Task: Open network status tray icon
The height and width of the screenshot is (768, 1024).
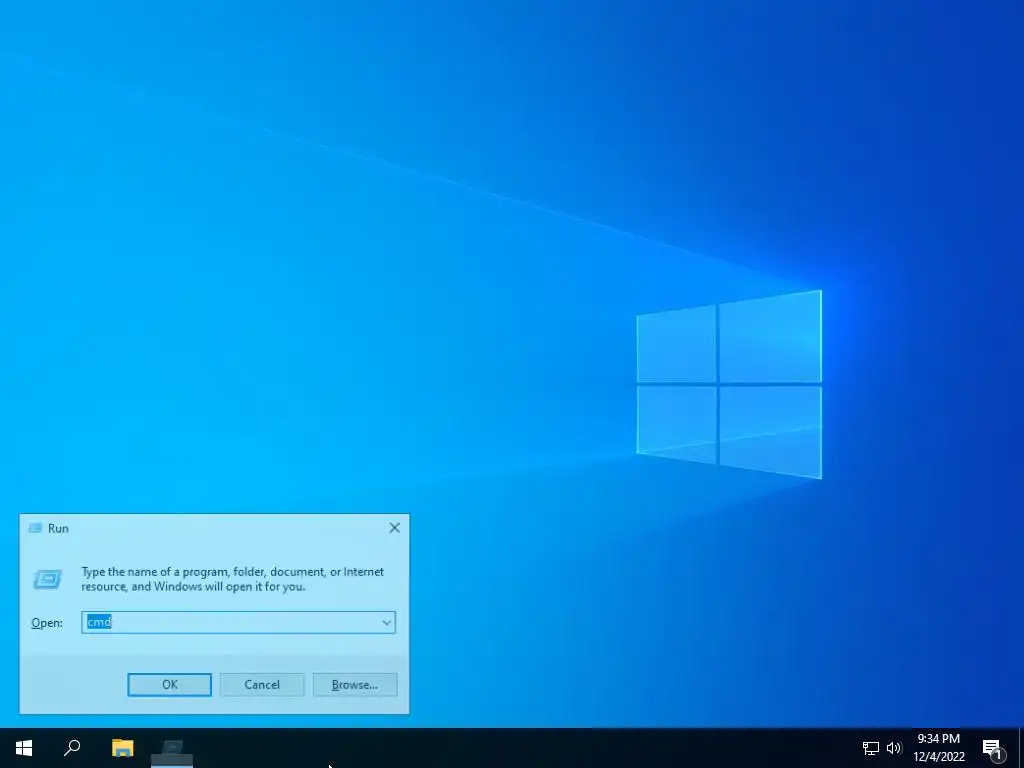Action: [871, 748]
